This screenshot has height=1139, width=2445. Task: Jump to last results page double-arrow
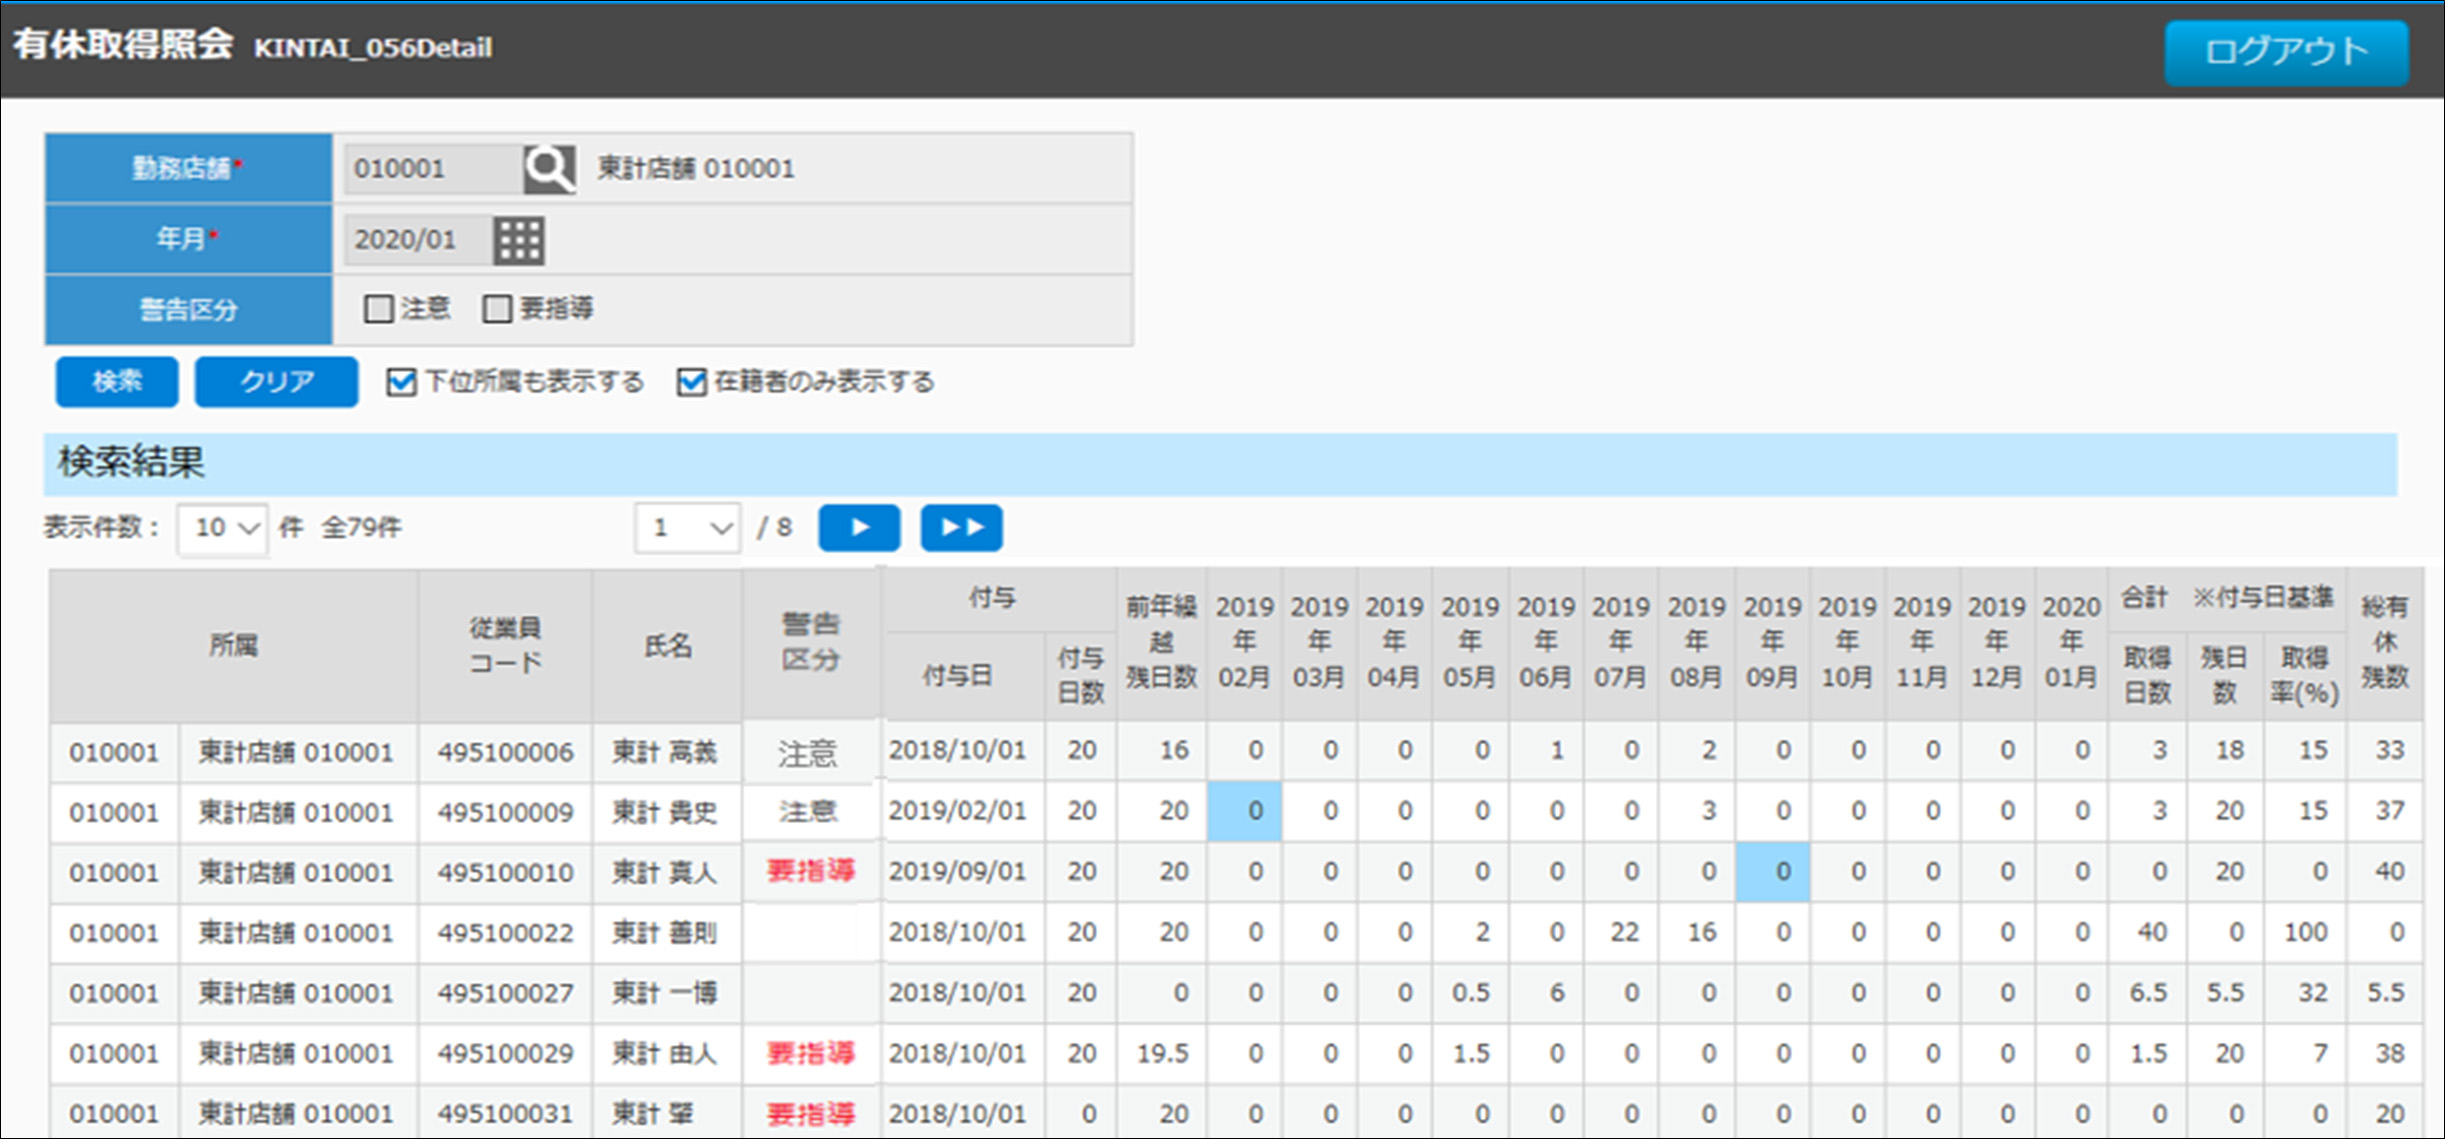tap(961, 527)
